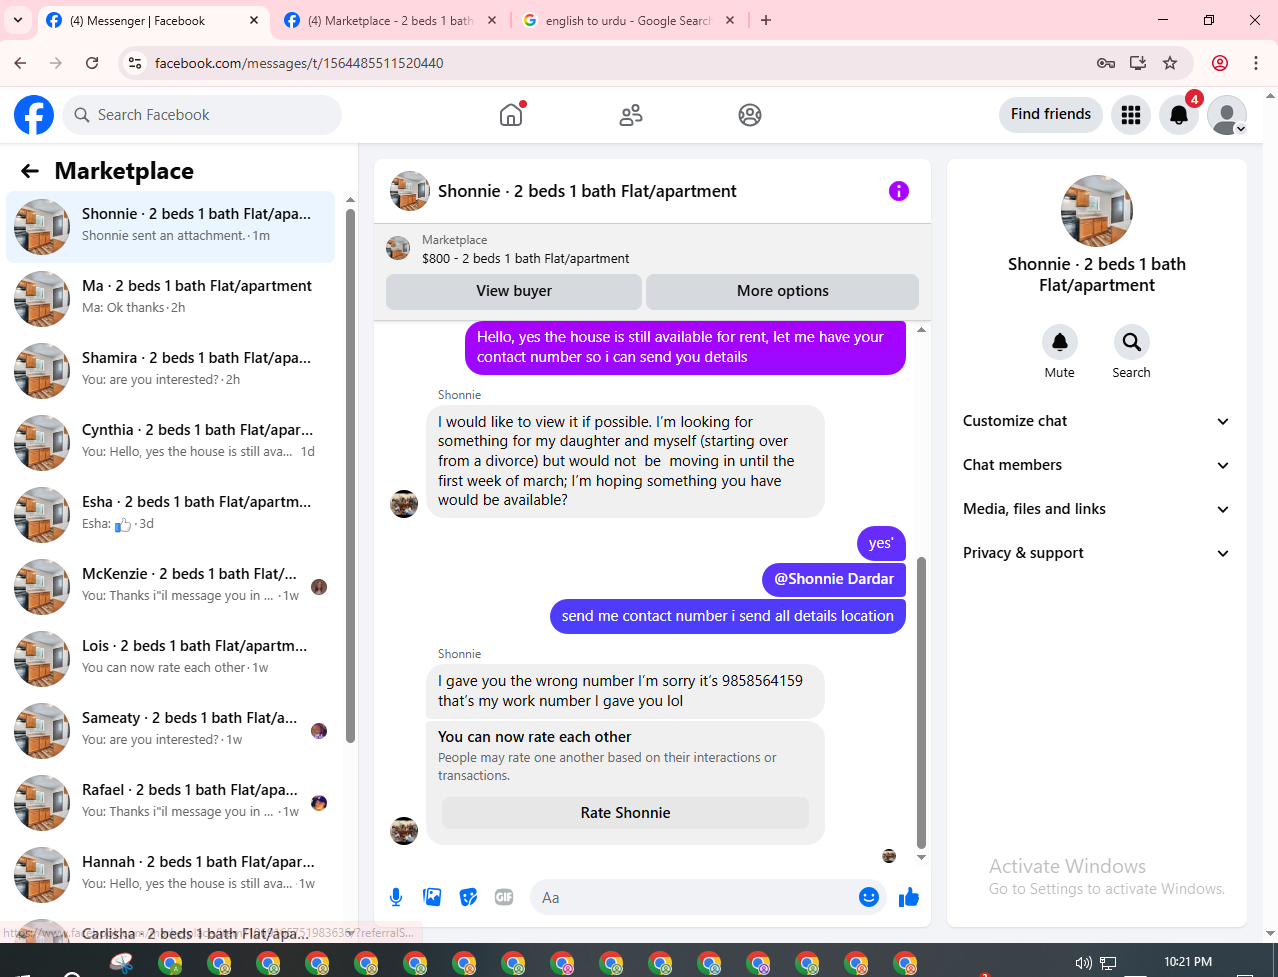Click the large listing photo in right panel
Screen dimensions: 1278x977
(x=1097, y=211)
